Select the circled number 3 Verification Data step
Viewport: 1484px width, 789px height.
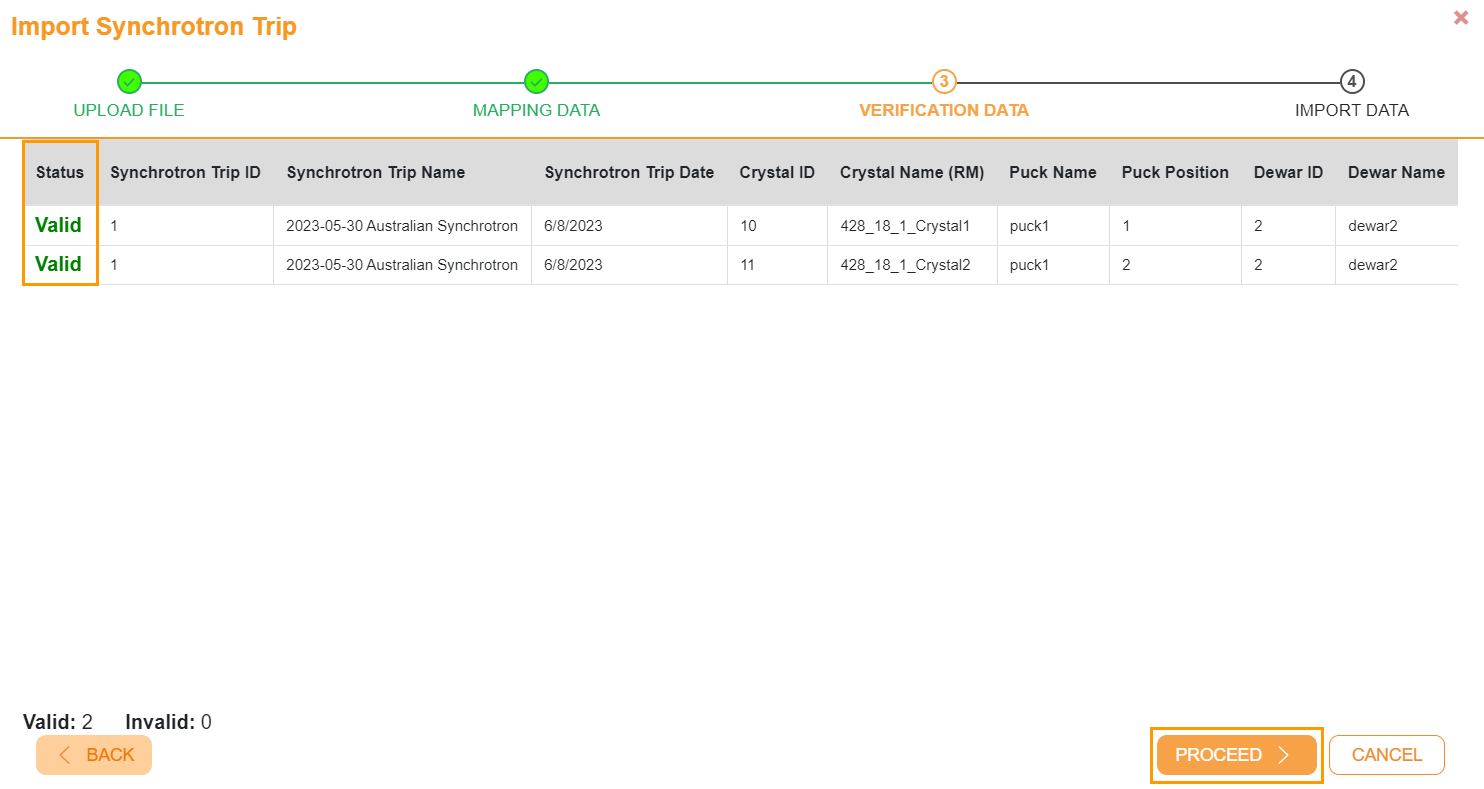[944, 81]
